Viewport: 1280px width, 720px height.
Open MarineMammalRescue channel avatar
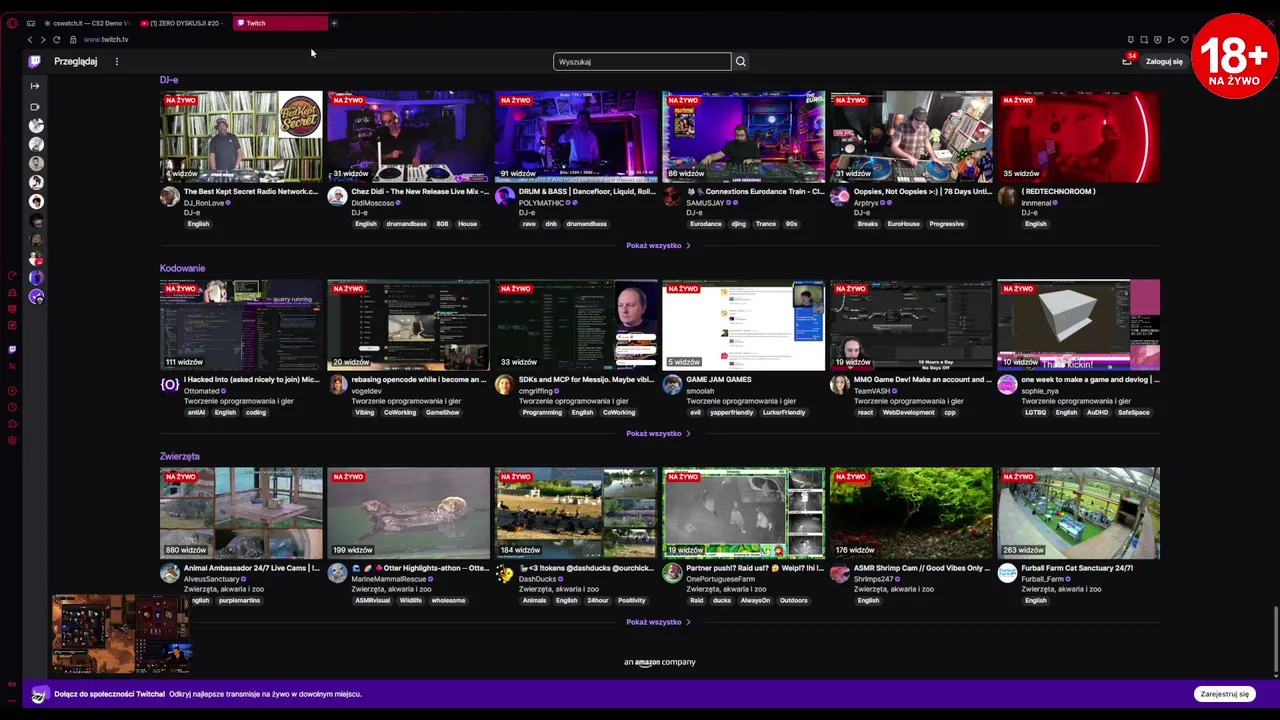pyautogui.click(x=337, y=573)
